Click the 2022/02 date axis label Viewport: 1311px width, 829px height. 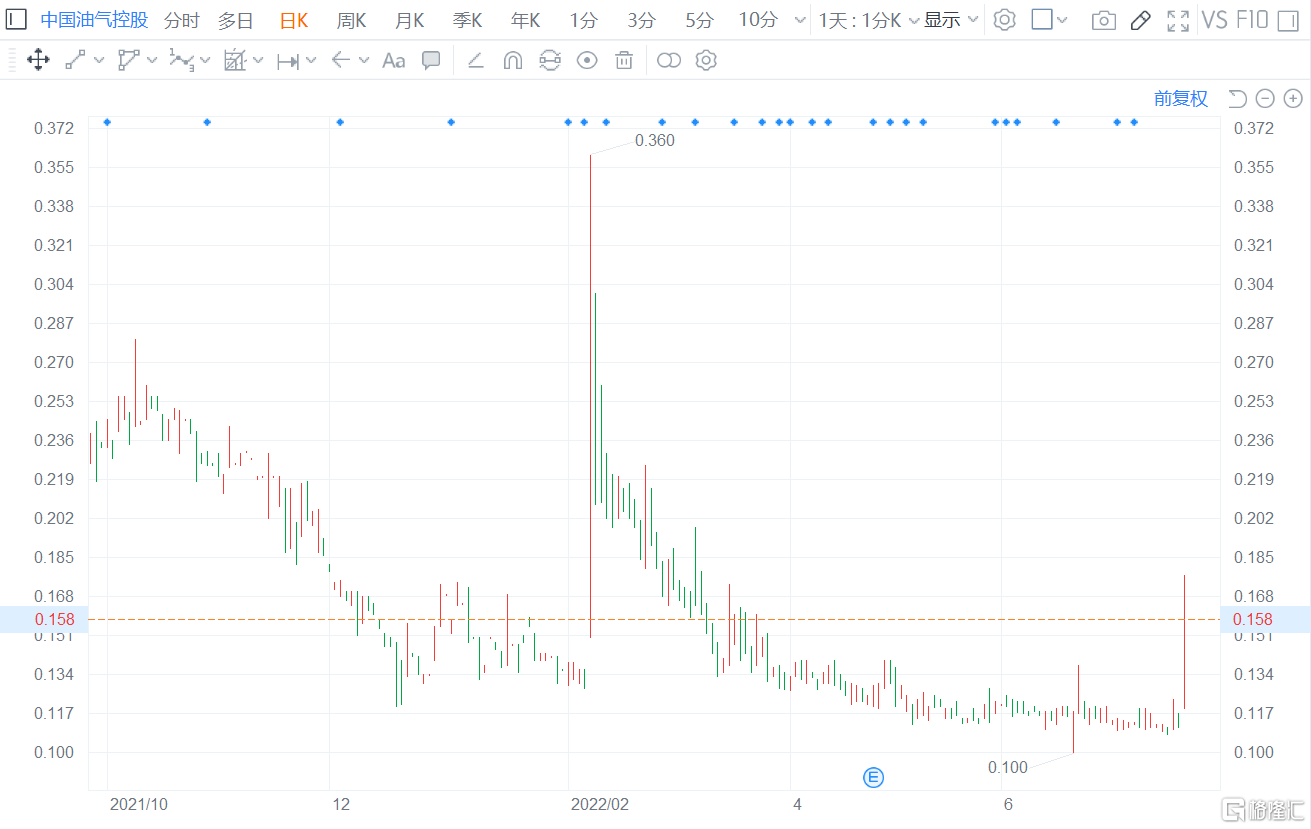(600, 804)
